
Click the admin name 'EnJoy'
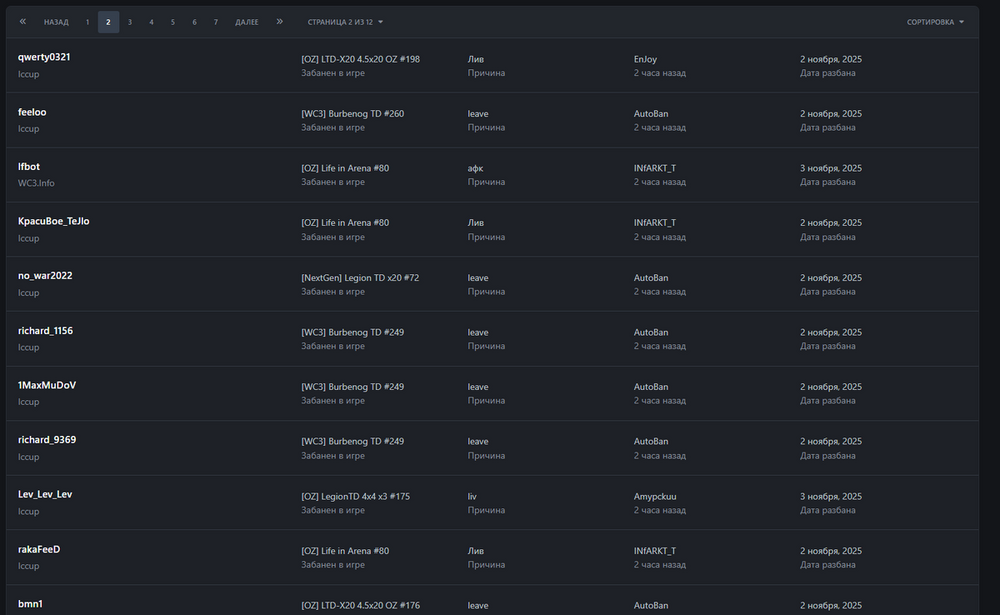645,59
